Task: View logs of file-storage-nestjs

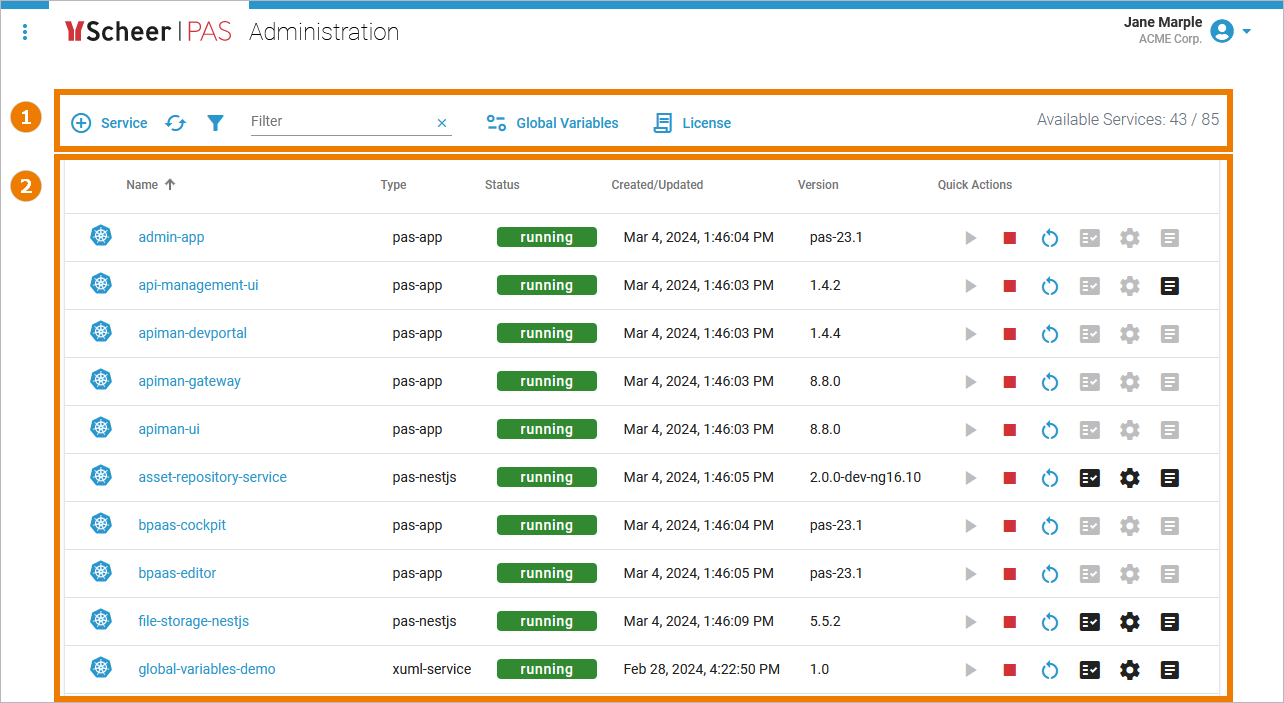Action: click(1169, 621)
